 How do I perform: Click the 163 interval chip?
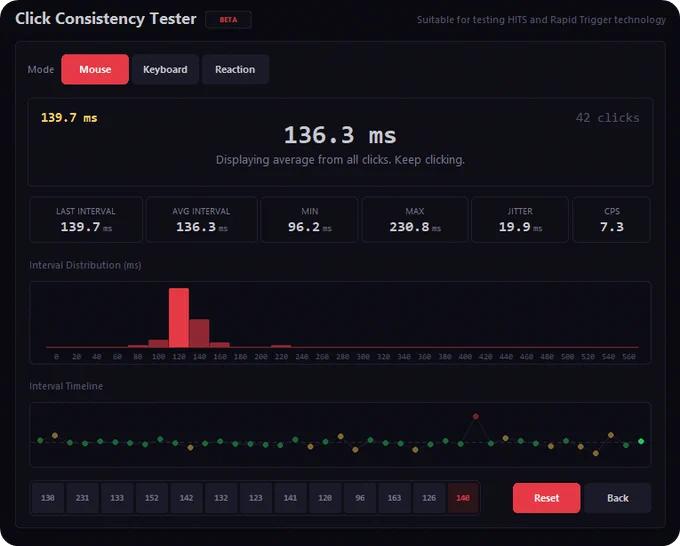pos(394,498)
